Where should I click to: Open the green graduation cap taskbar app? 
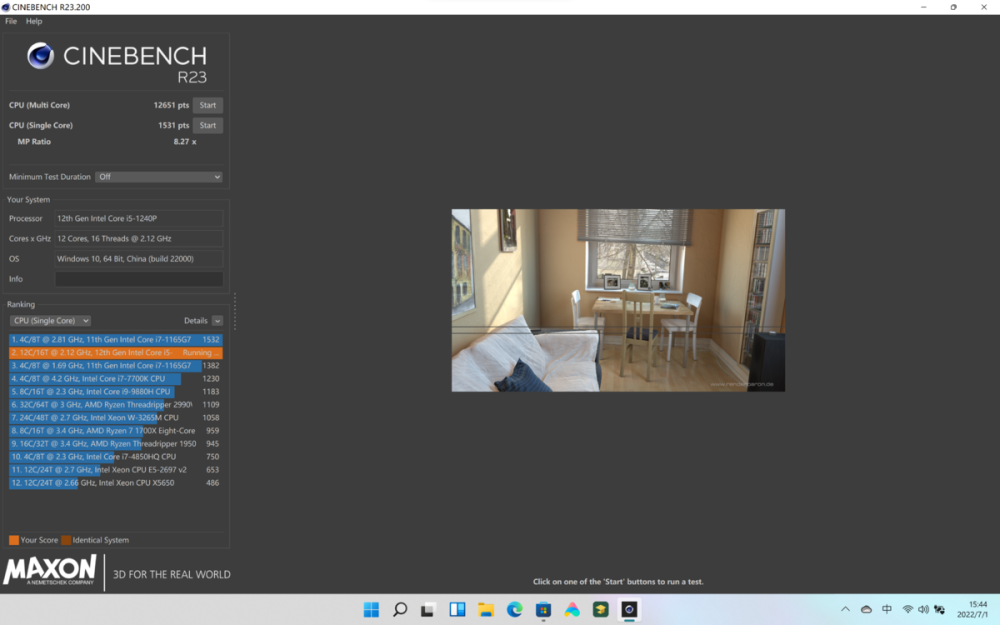point(601,610)
